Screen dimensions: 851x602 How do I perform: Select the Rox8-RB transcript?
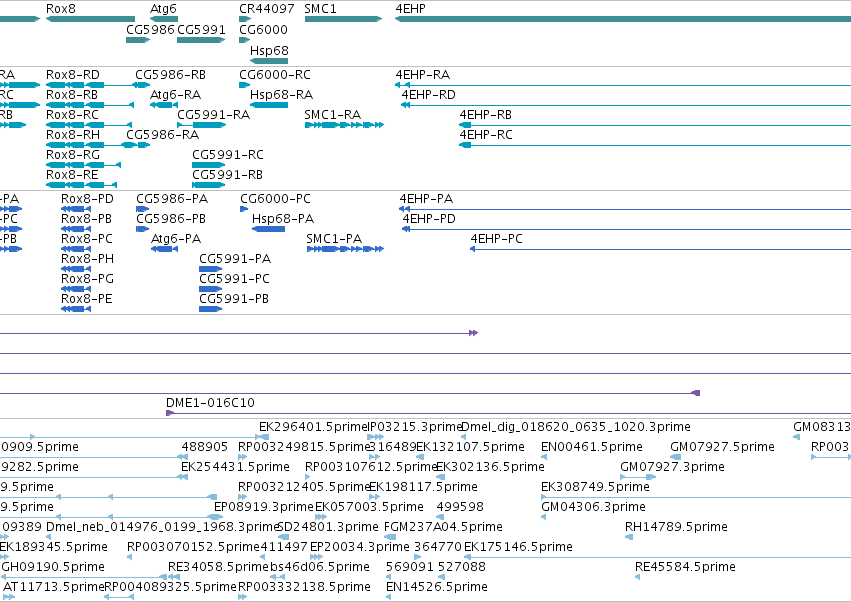coord(90,105)
